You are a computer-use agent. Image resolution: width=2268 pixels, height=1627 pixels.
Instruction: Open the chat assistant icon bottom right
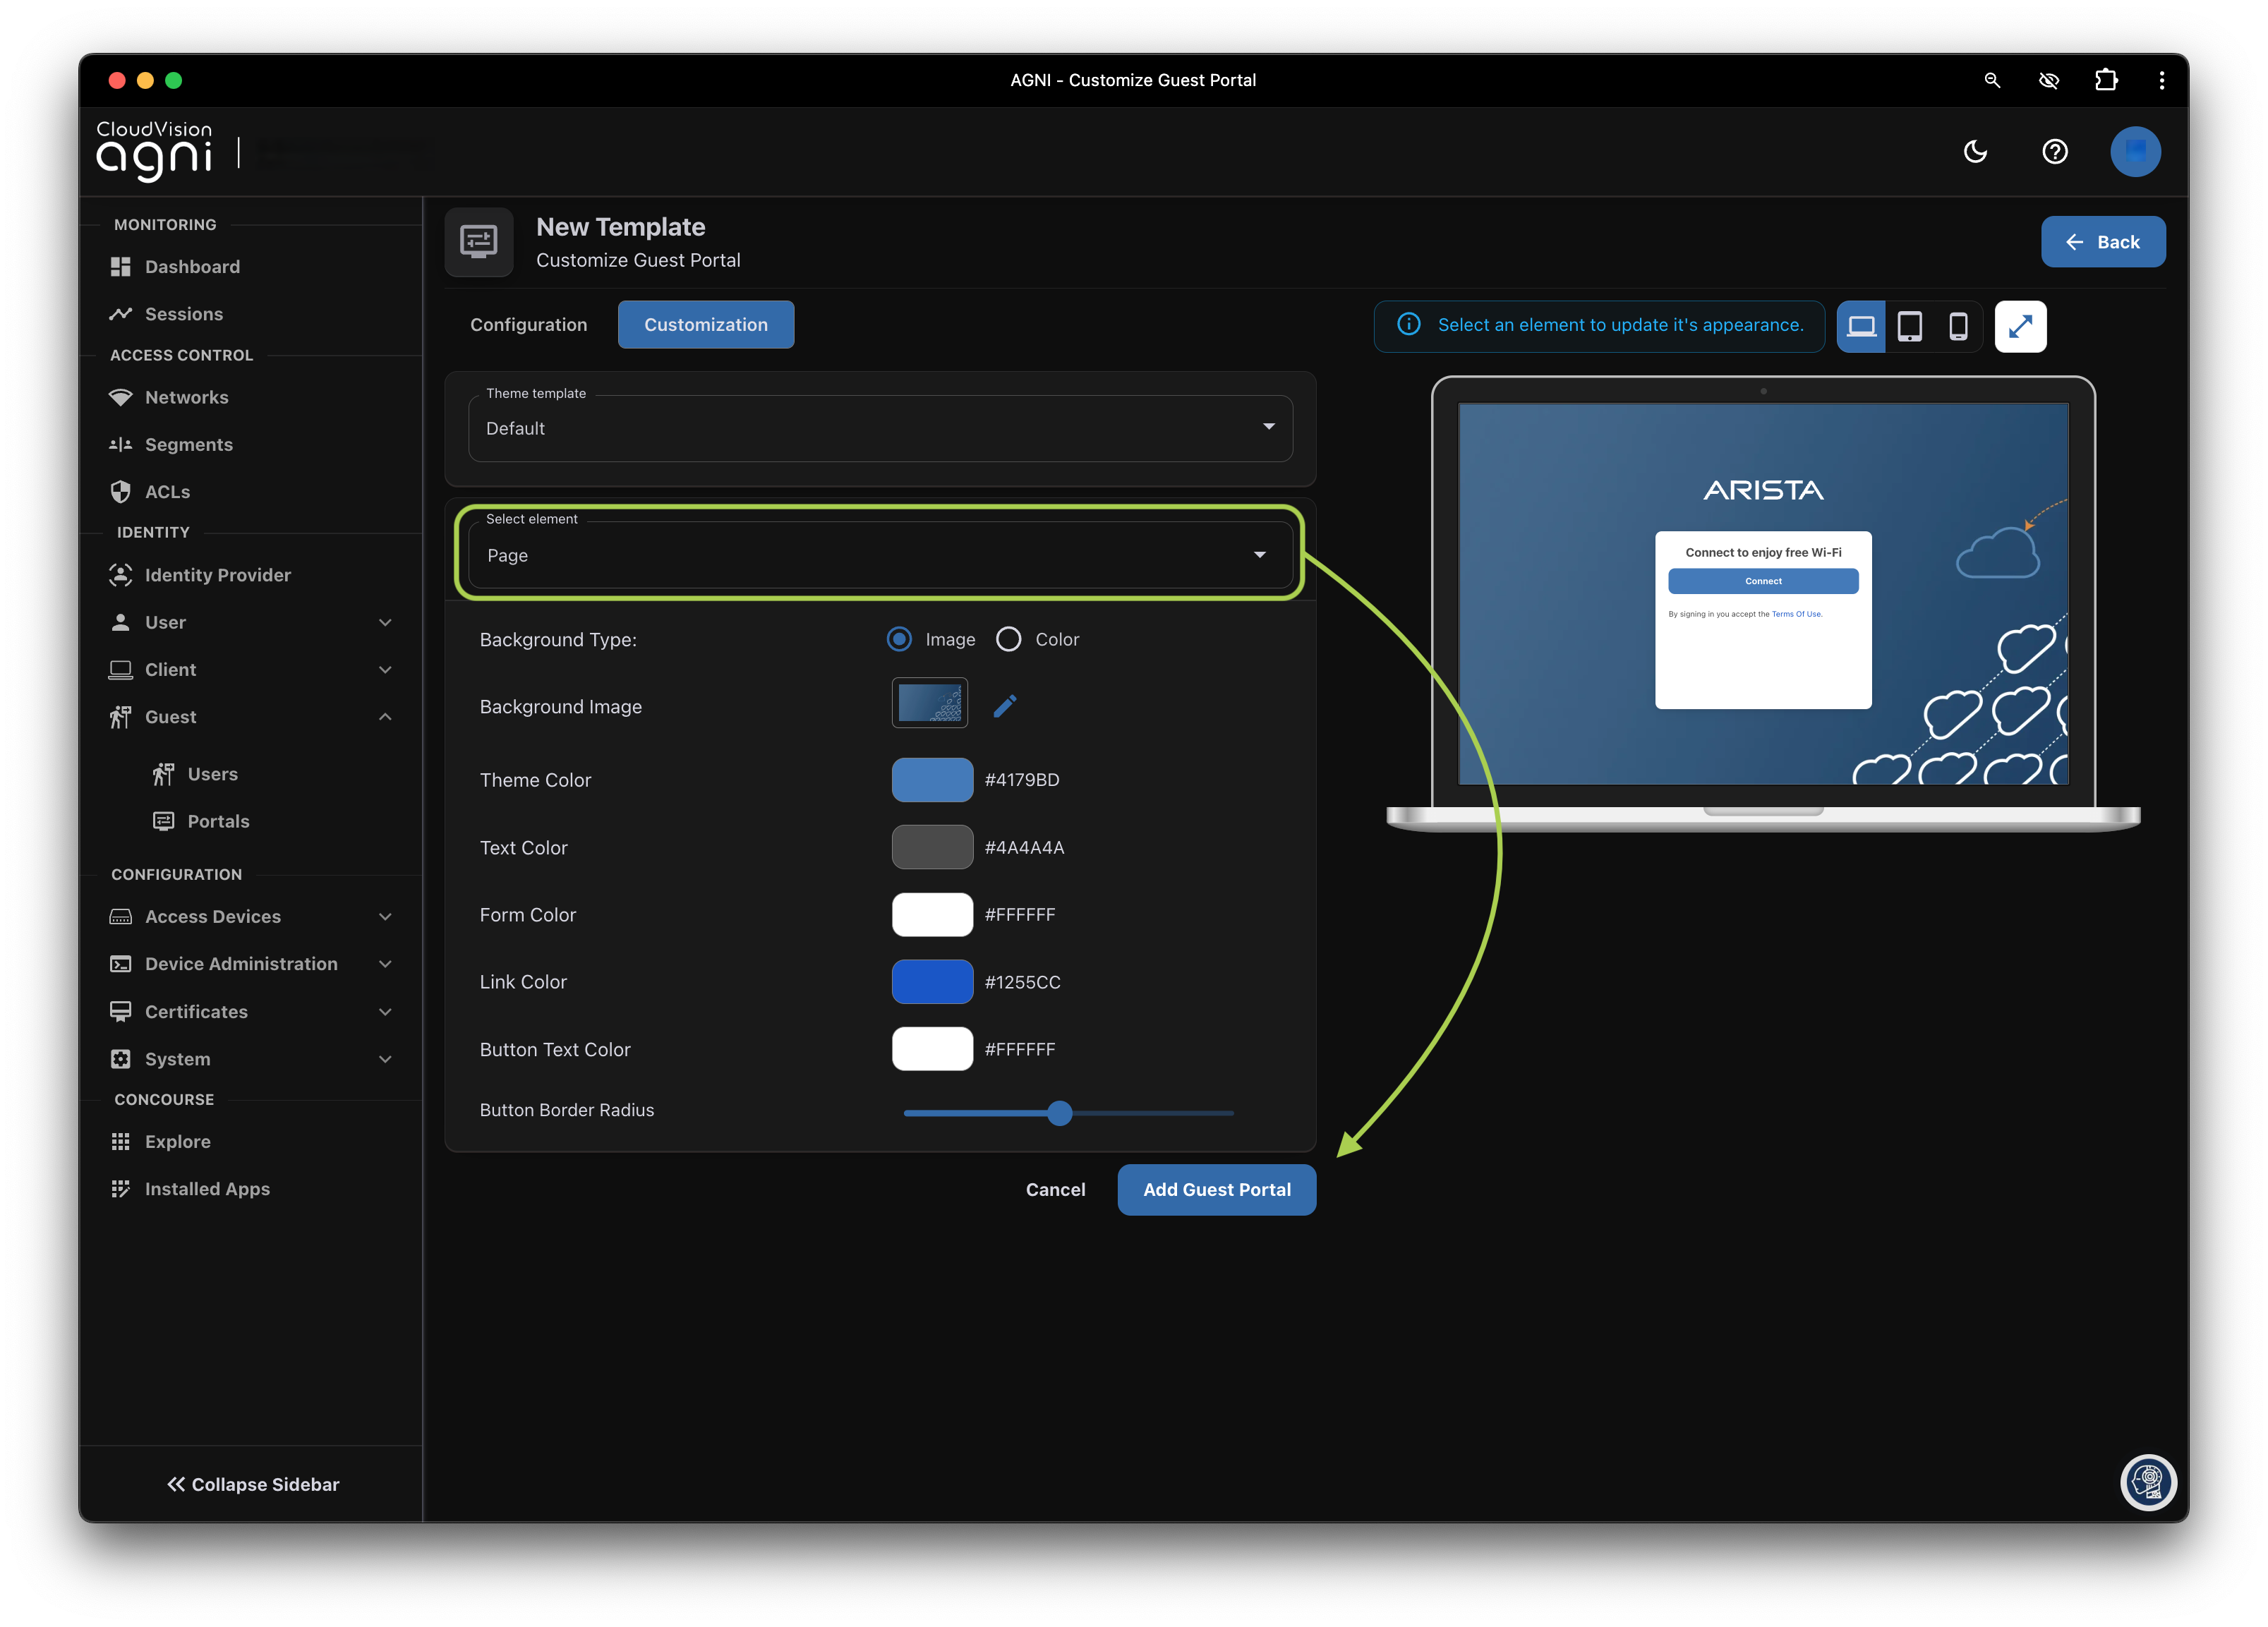[x=2147, y=1482]
